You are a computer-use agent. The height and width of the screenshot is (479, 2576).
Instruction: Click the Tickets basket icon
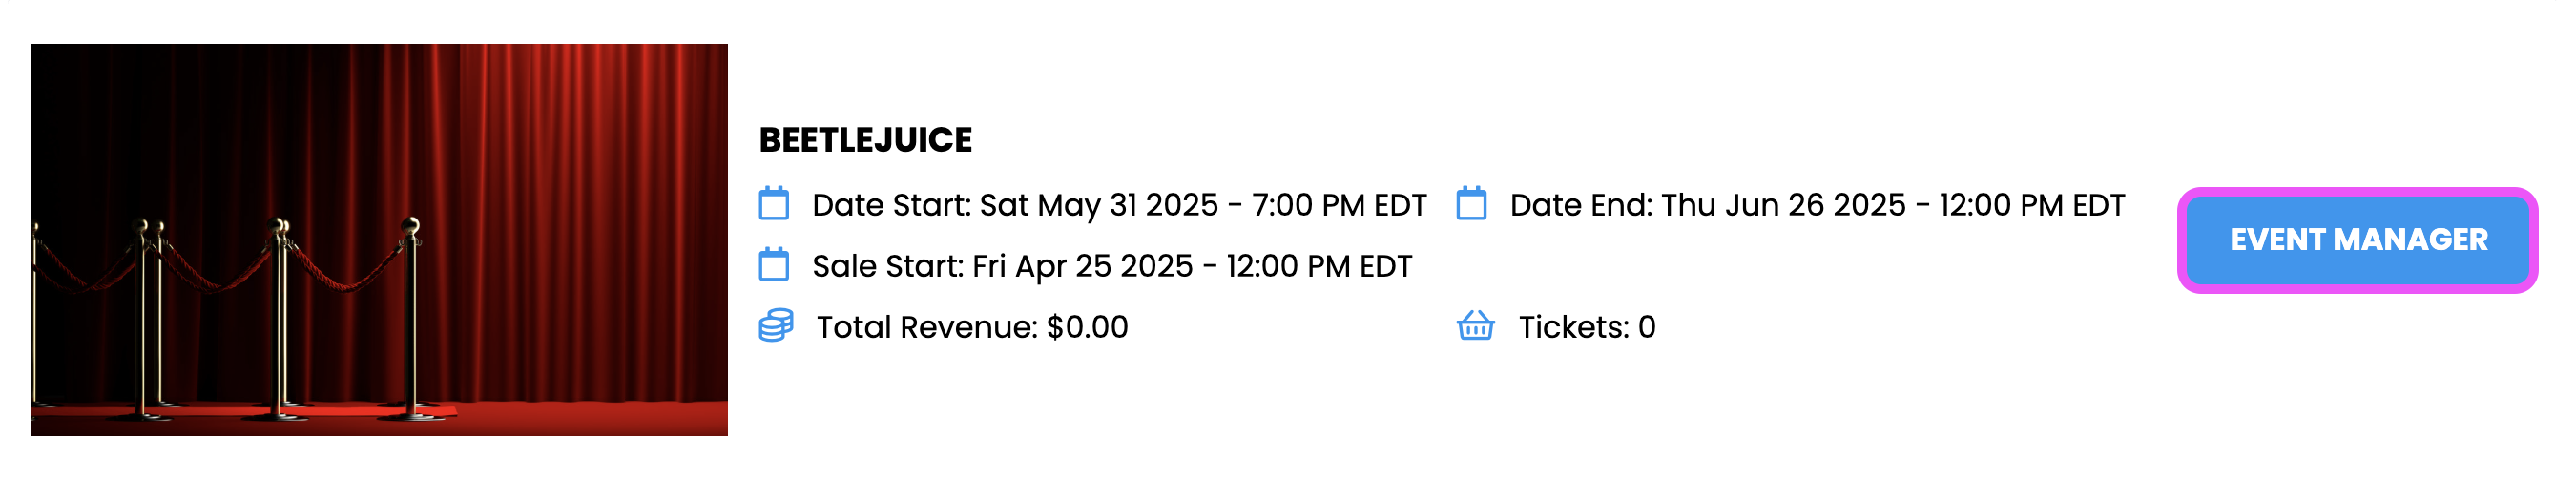pos(1475,326)
